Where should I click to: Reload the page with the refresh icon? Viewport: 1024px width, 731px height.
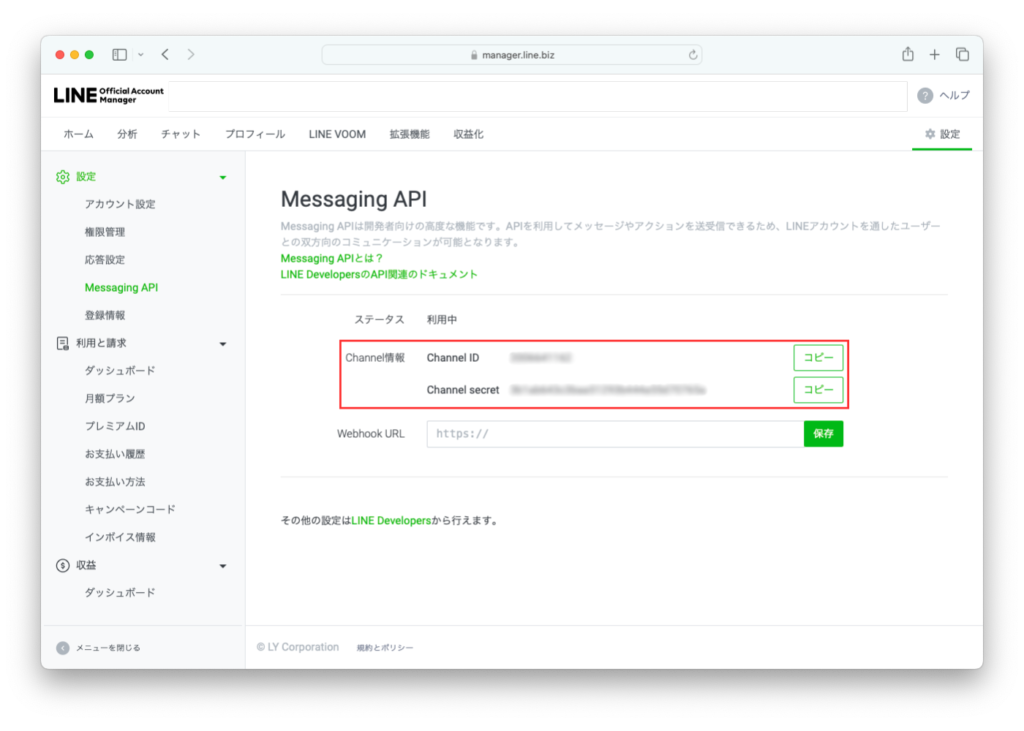click(692, 55)
